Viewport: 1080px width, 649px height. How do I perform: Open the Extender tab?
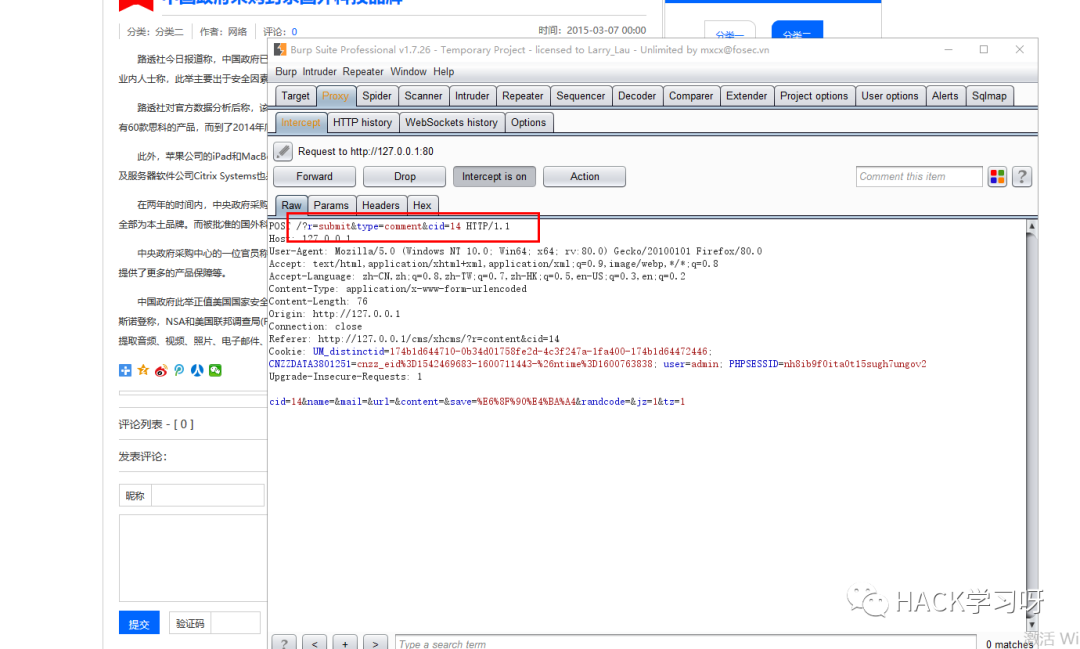click(747, 96)
